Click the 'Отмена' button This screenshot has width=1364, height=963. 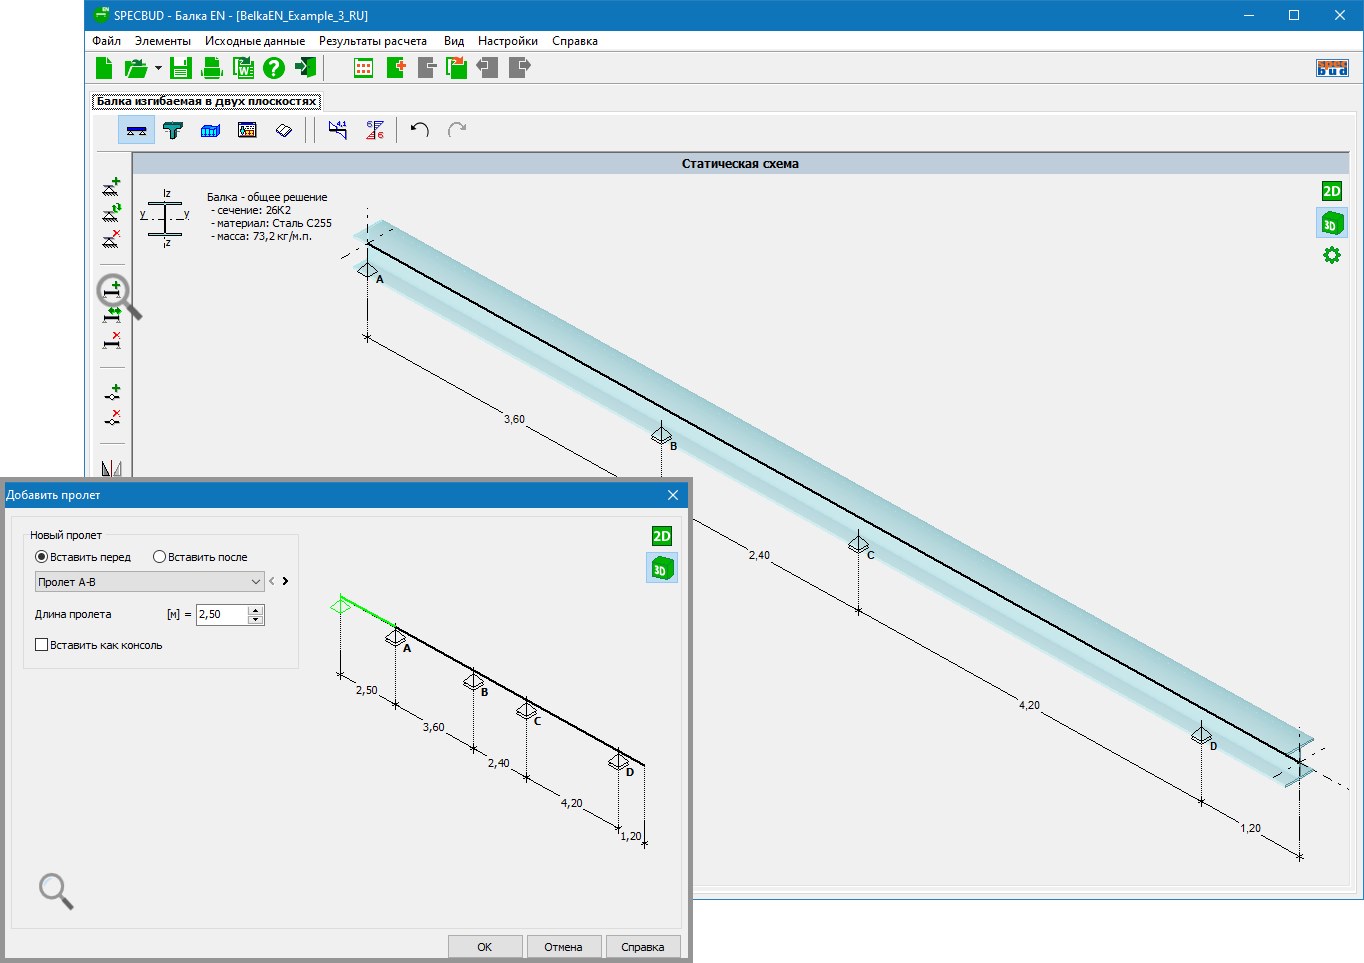pyautogui.click(x=563, y=946)
